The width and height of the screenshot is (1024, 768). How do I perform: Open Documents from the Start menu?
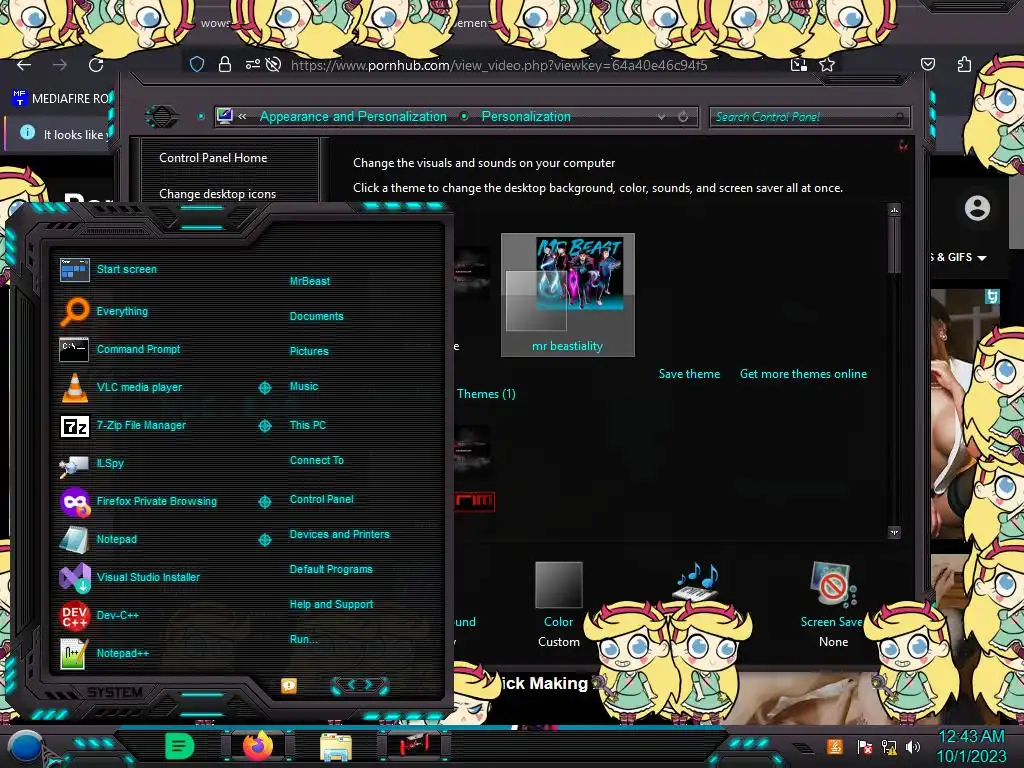click(x=316, y=316)
